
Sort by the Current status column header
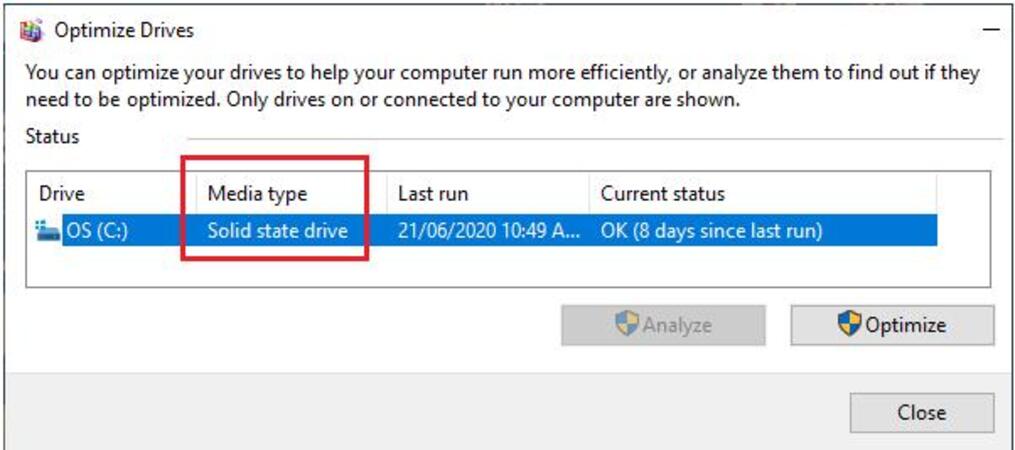point(663,194)
